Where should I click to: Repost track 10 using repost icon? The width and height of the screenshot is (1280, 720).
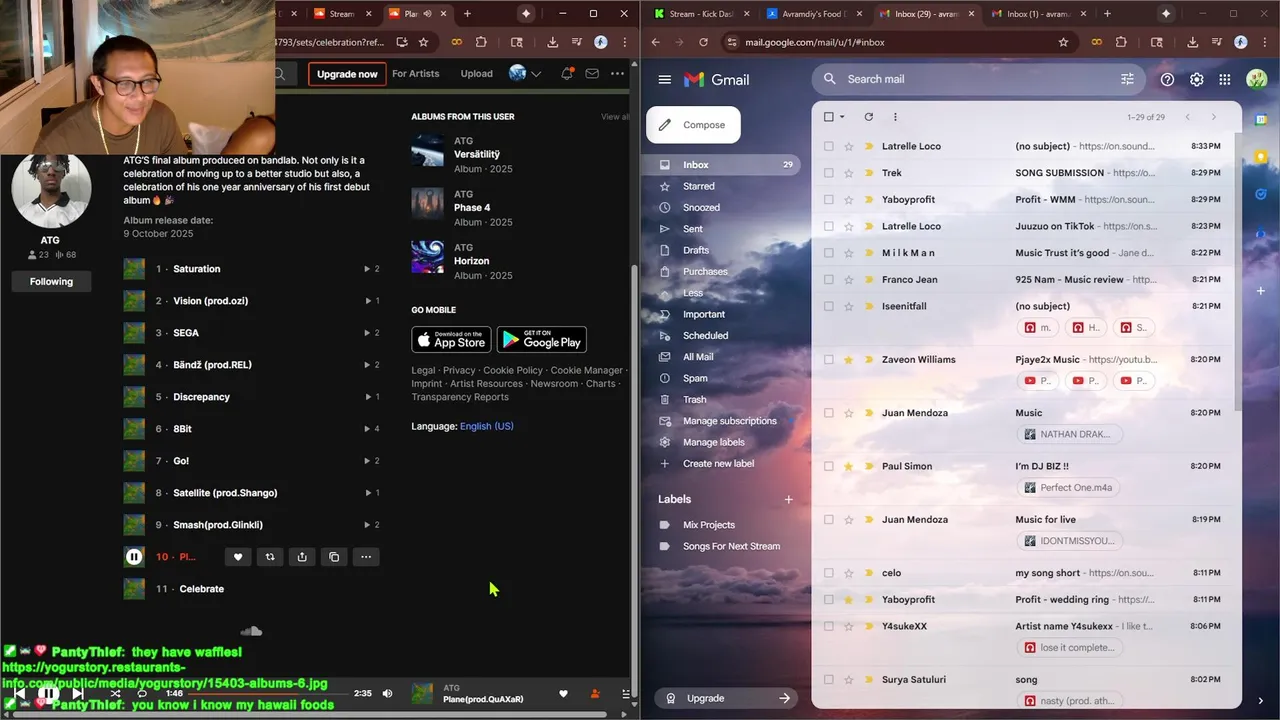[x=270, y=557]
